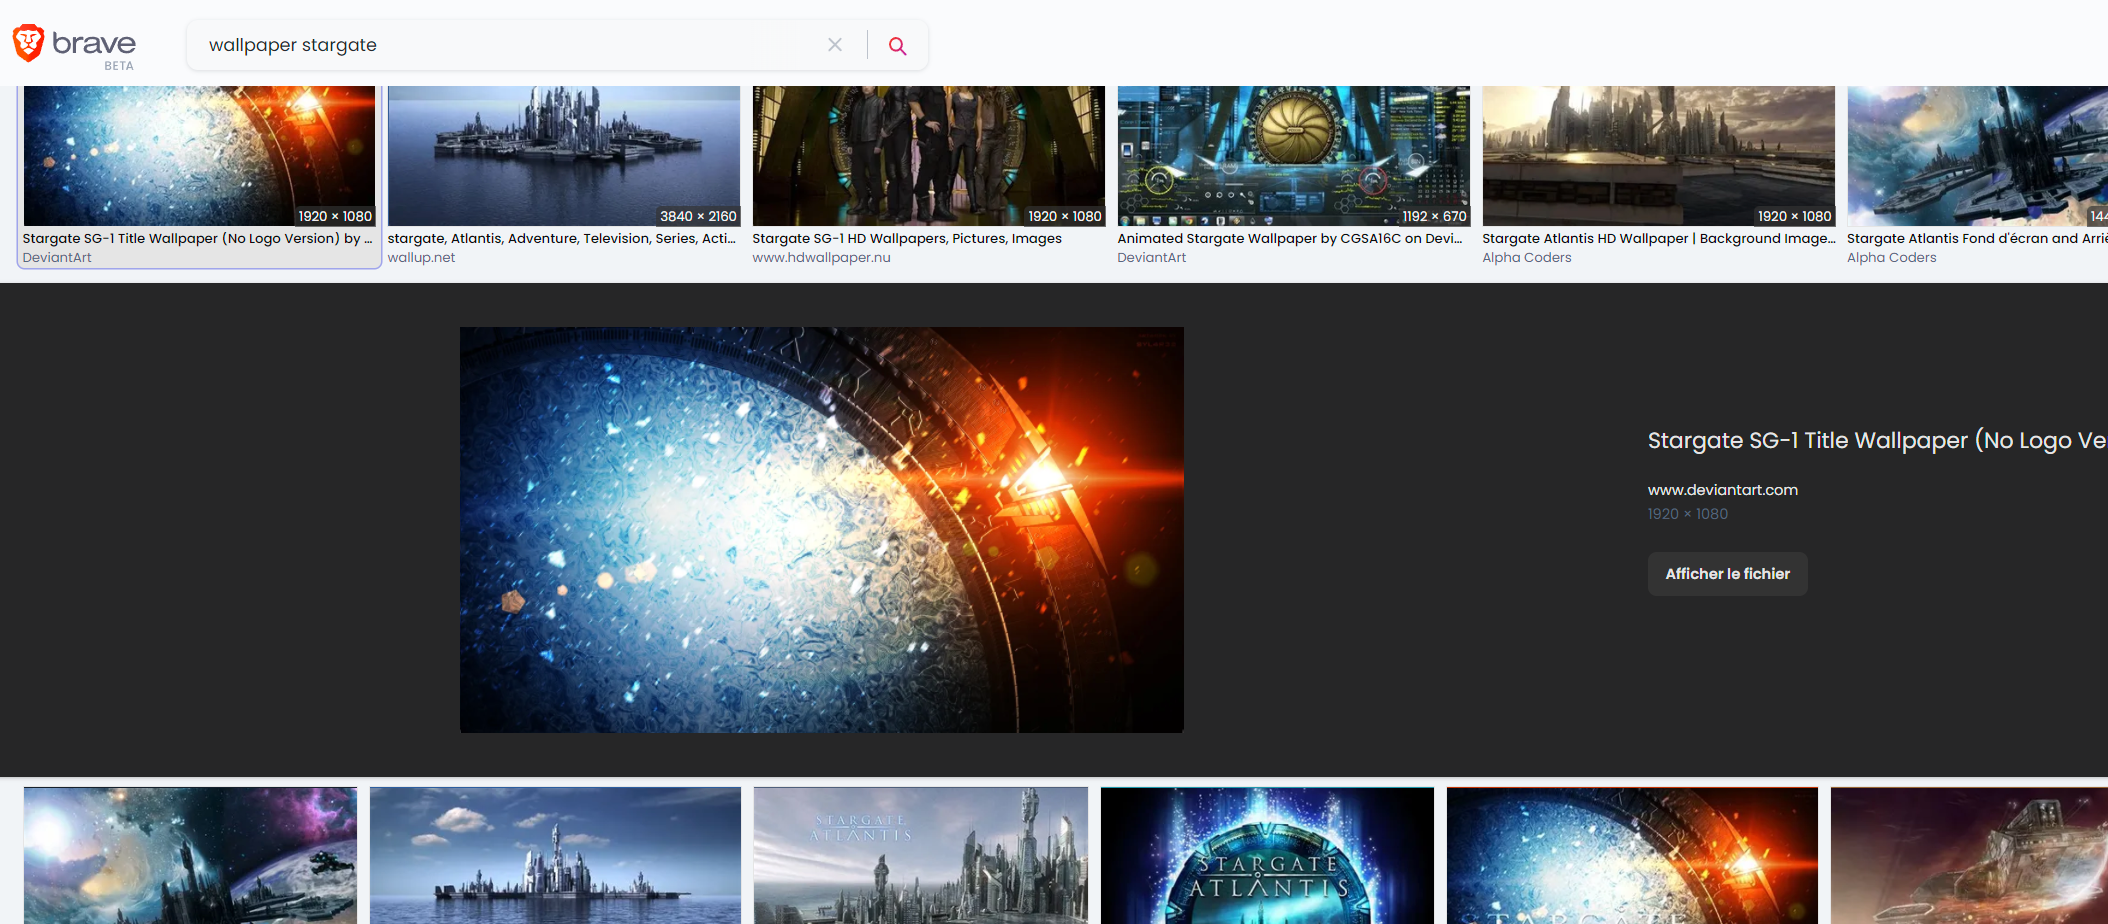The image size is (2108, 924).
Task: Select the bottom-row grey 'Stargate Atlantis' towers thumbnail
Action: [921, 855]
